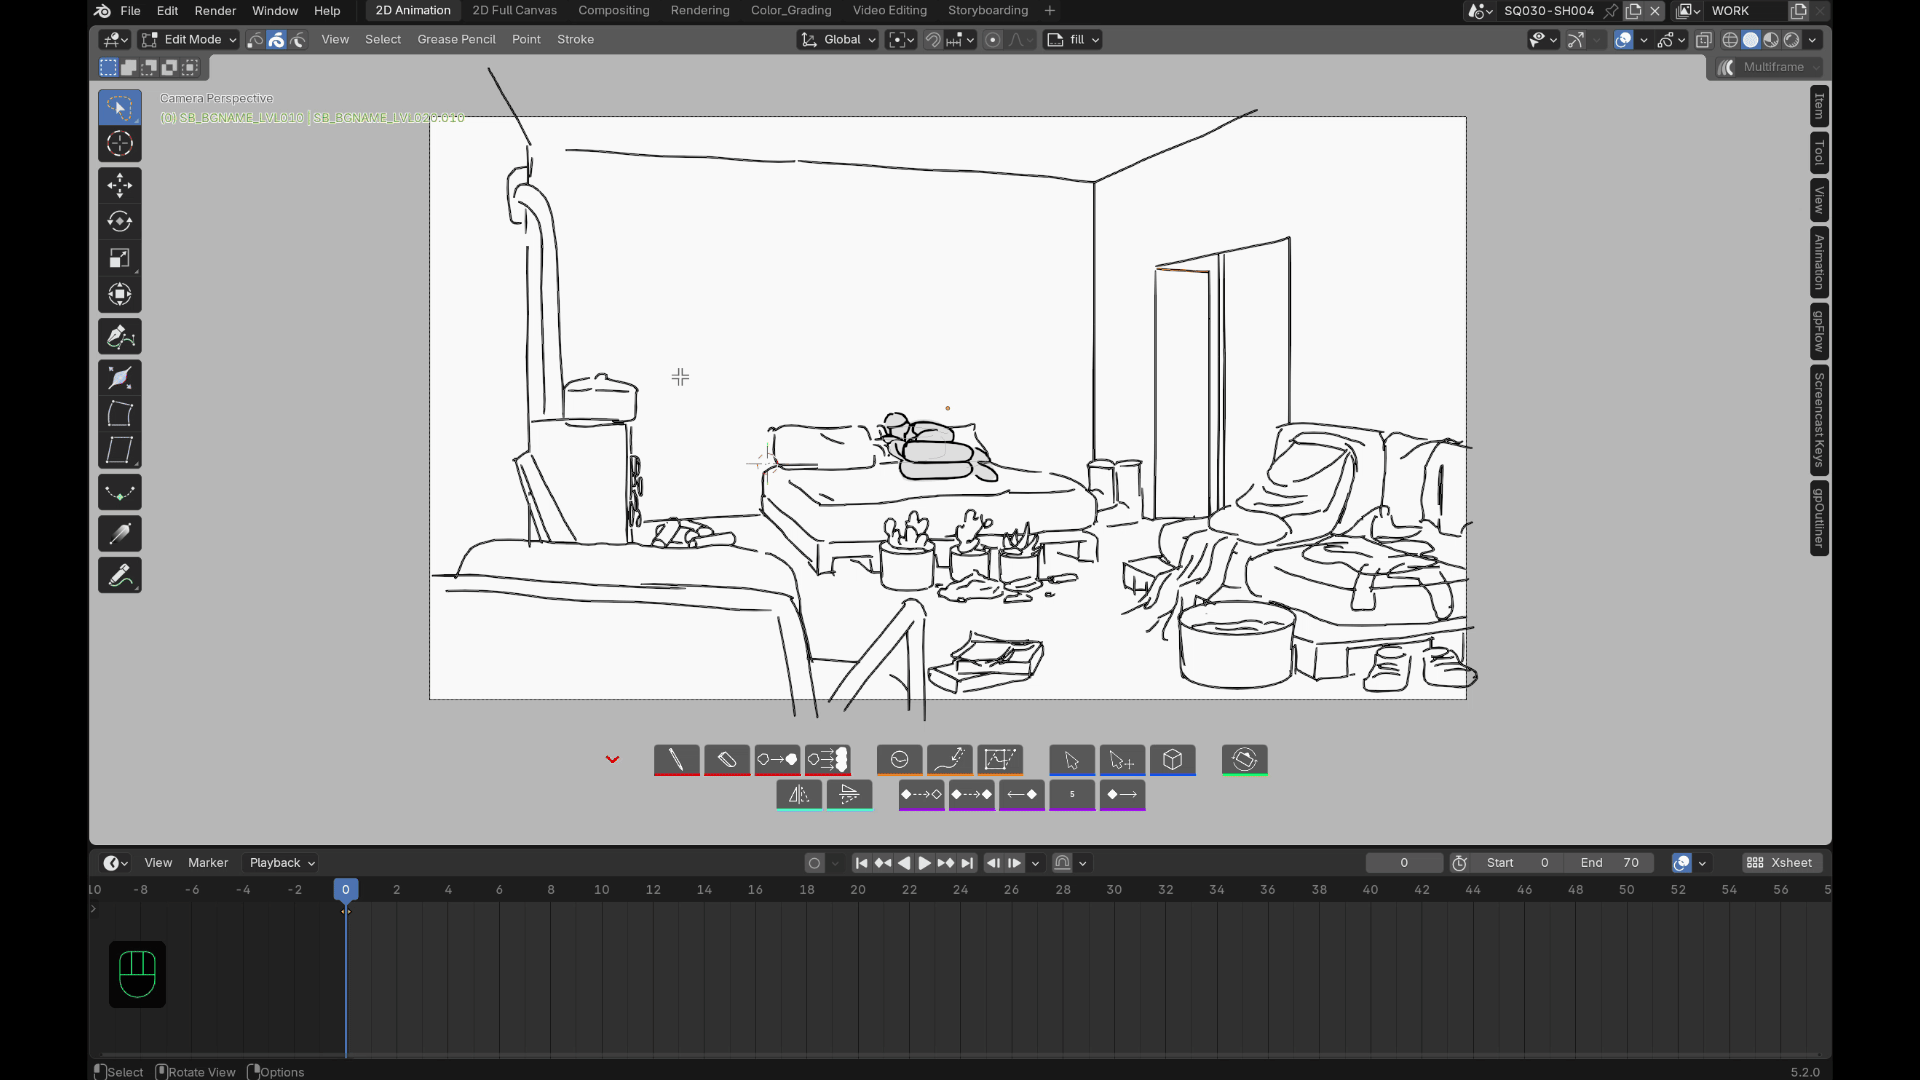Open the Playback dropdown in timeline
Screen dimensions: 1920x1080
[282, 863]
